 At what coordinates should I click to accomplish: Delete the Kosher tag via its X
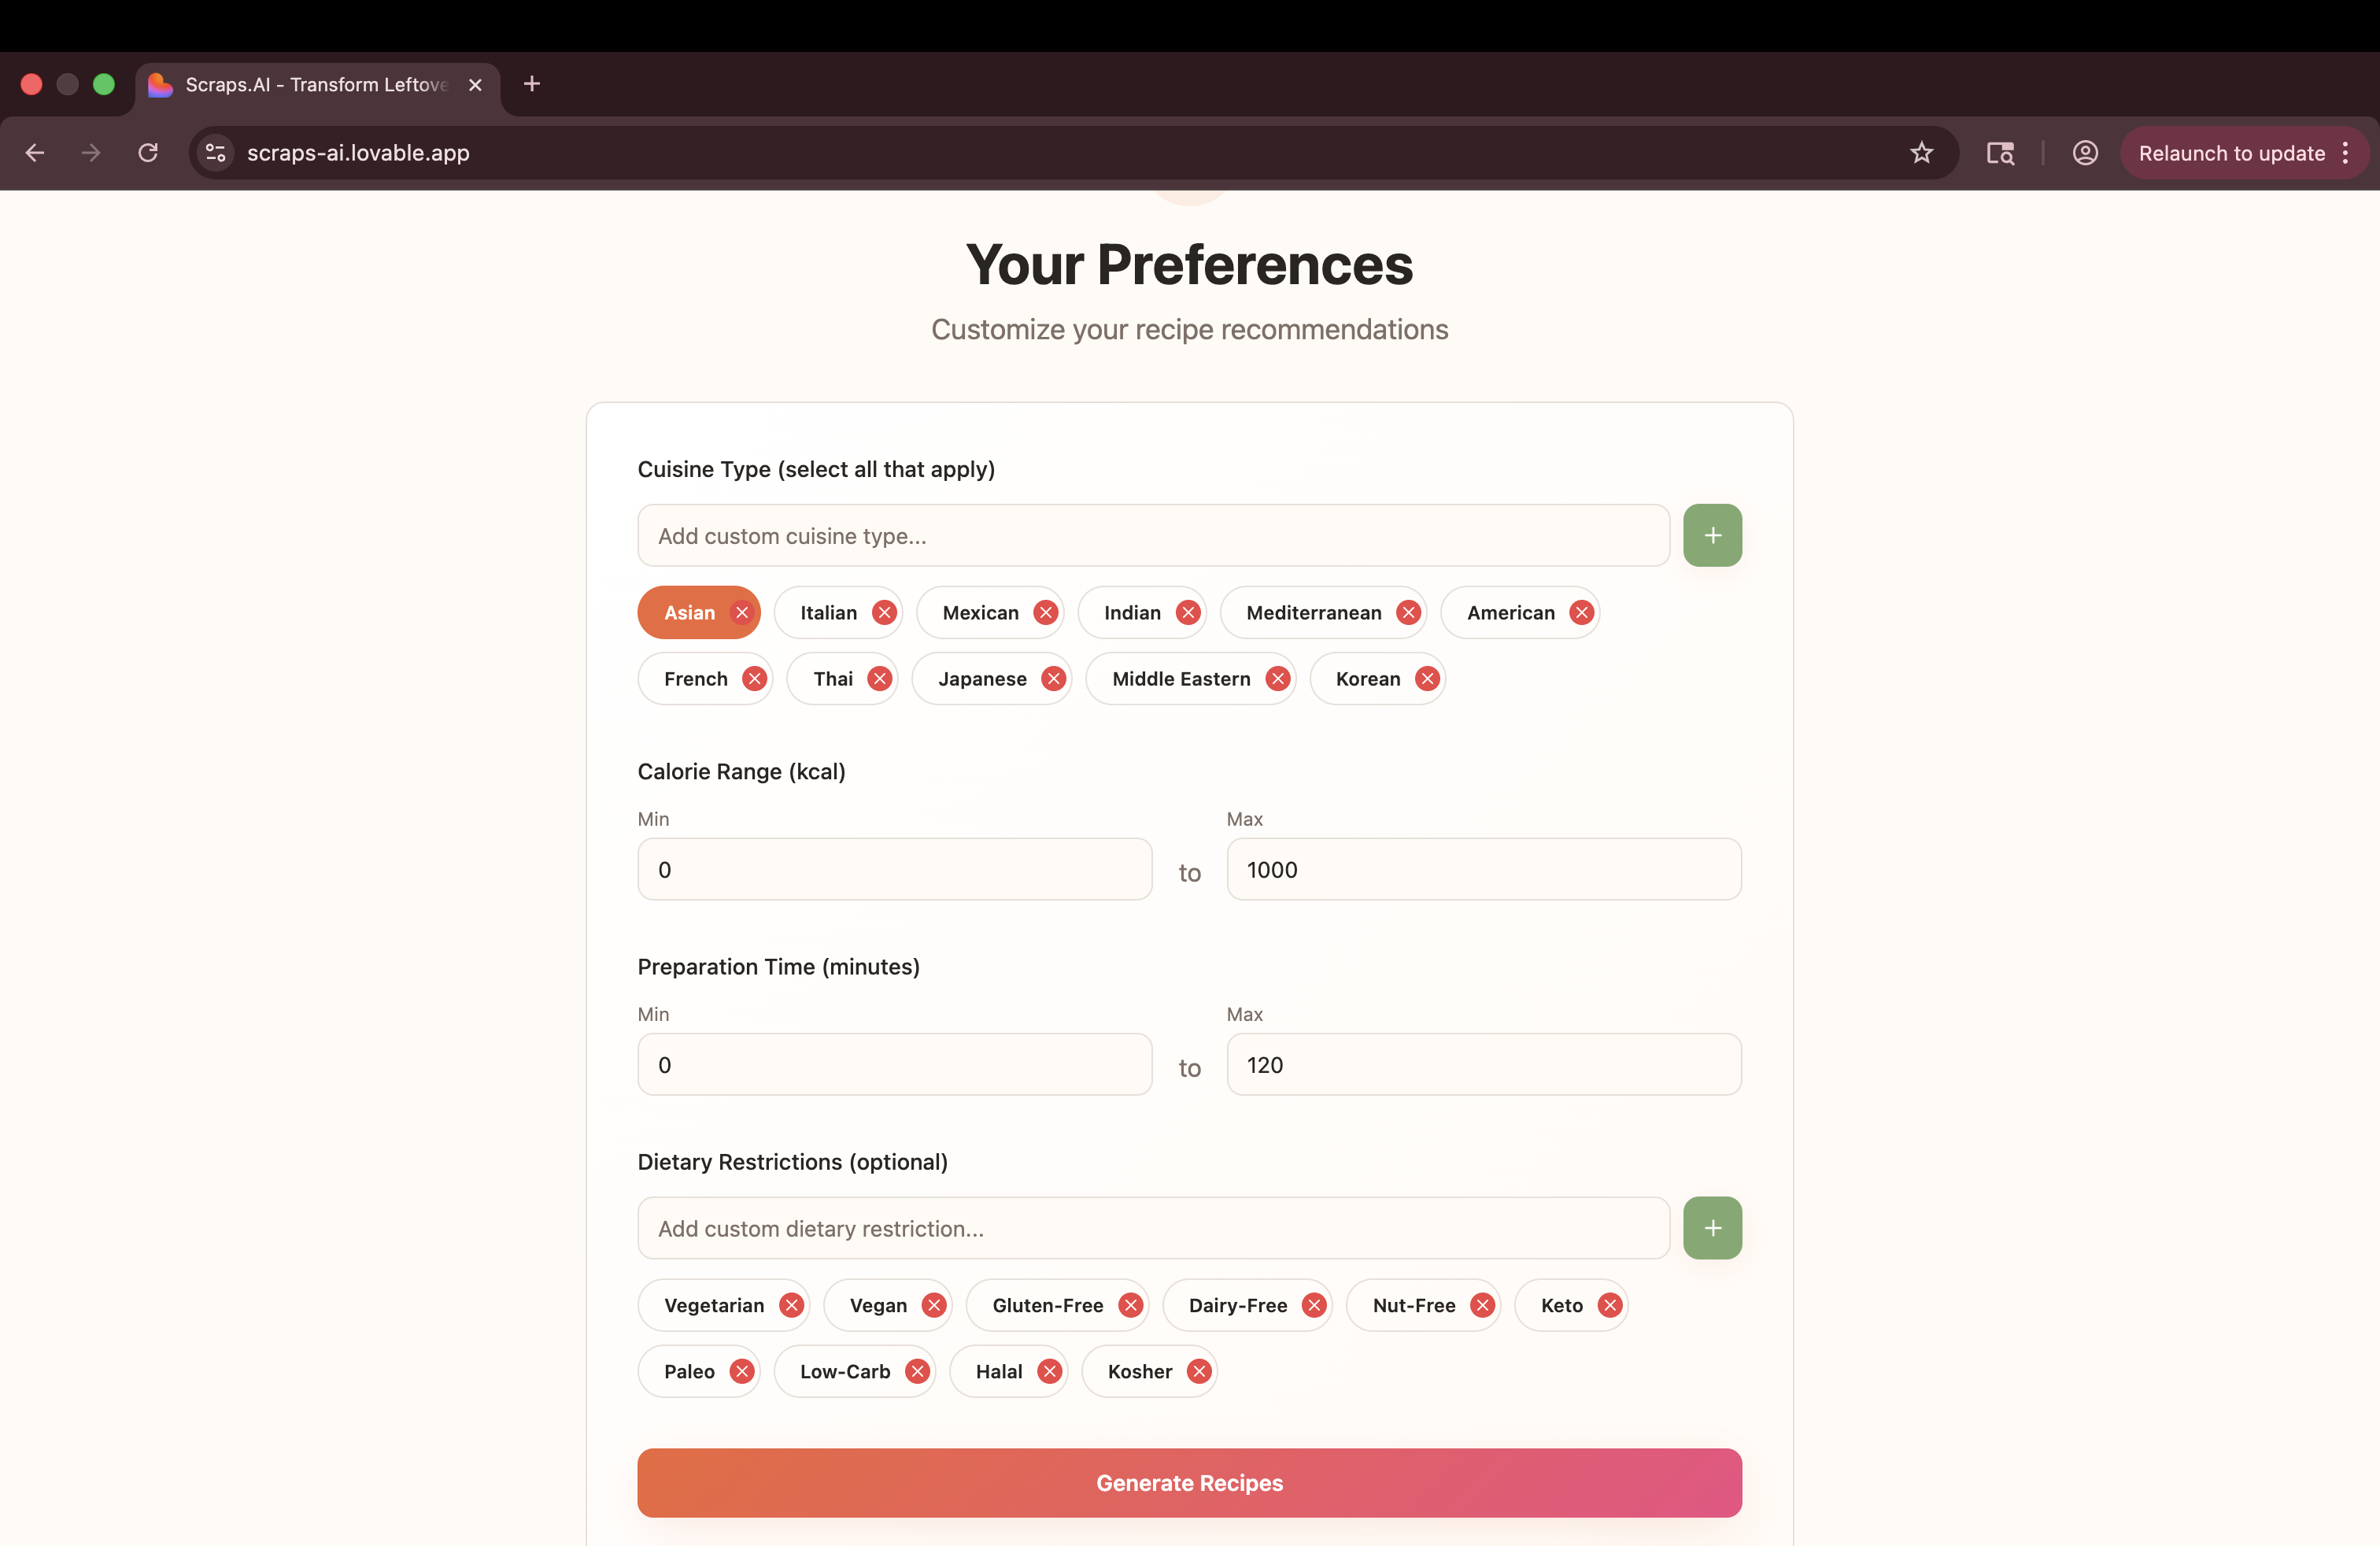[x=1199, y=1371]
